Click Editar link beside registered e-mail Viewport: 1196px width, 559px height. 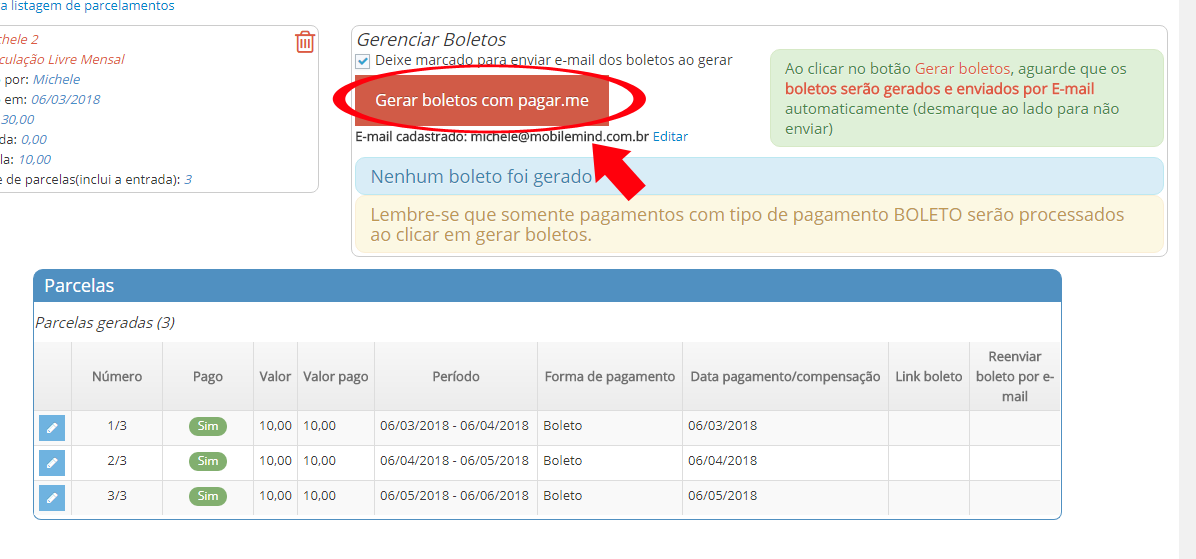(670, 136)
